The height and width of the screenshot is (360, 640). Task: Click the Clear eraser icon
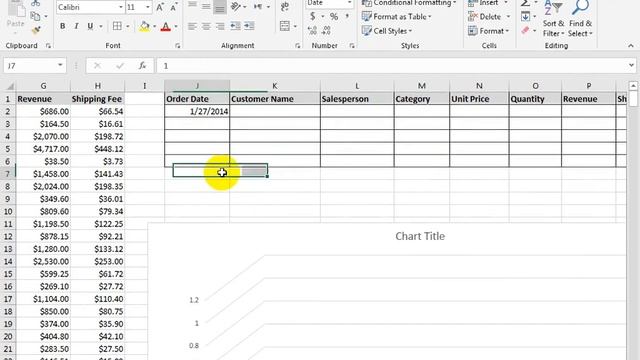click(525, 31)
